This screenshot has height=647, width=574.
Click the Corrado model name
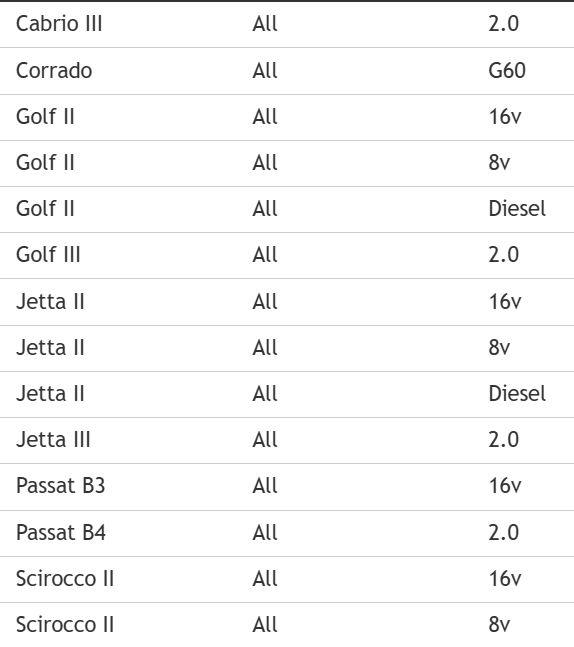(54, 71)
